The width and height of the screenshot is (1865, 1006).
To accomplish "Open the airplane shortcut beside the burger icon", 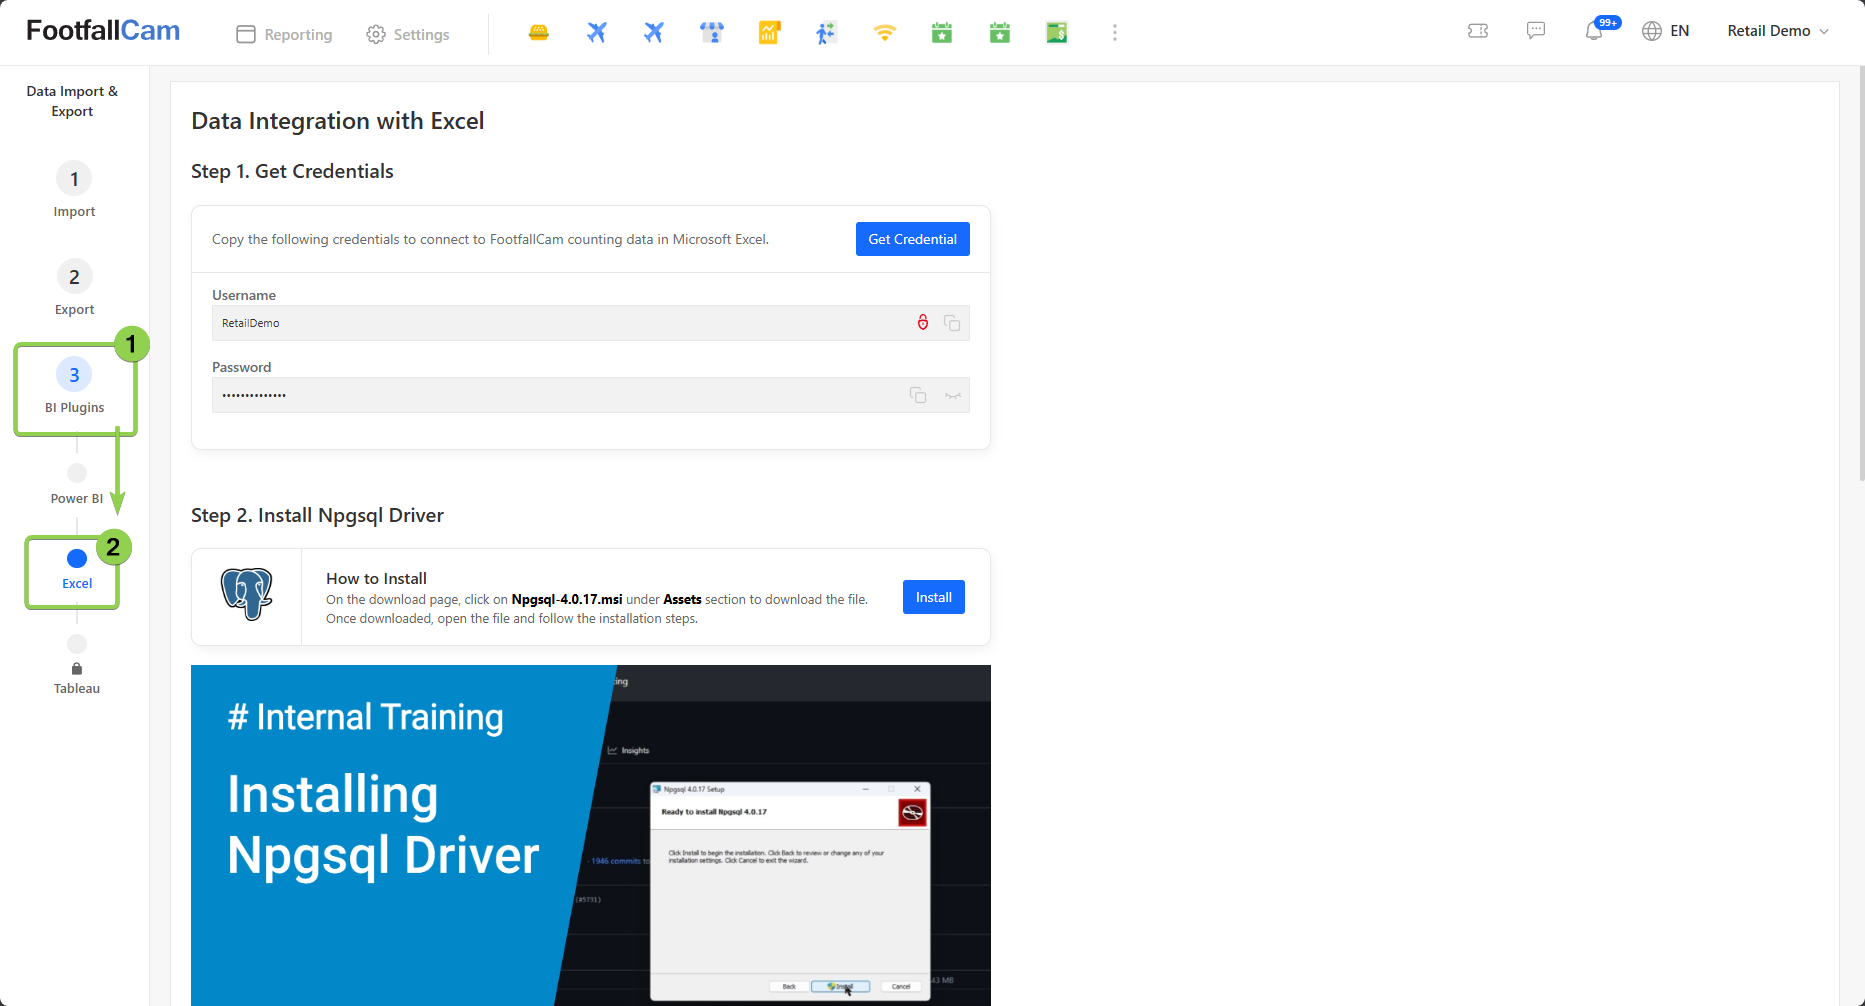I will 597,33.
